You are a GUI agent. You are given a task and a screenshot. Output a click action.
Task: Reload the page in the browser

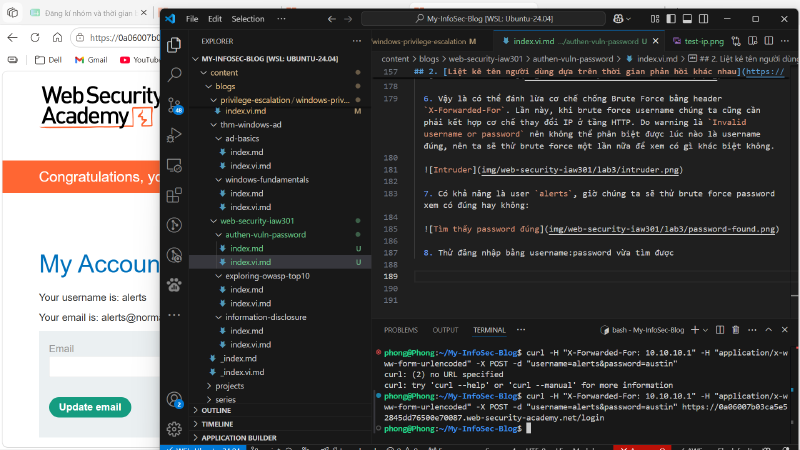tap(35, 37)
